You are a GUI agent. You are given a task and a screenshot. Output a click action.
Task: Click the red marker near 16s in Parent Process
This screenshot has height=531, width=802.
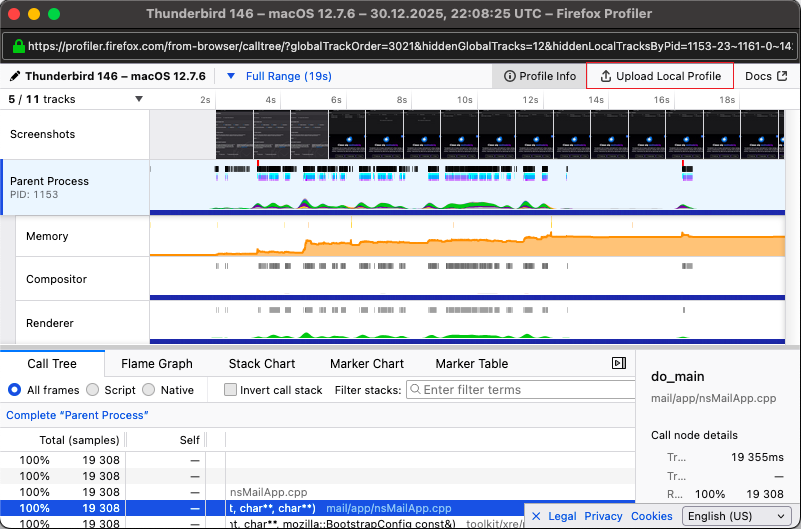click(683, 163)
